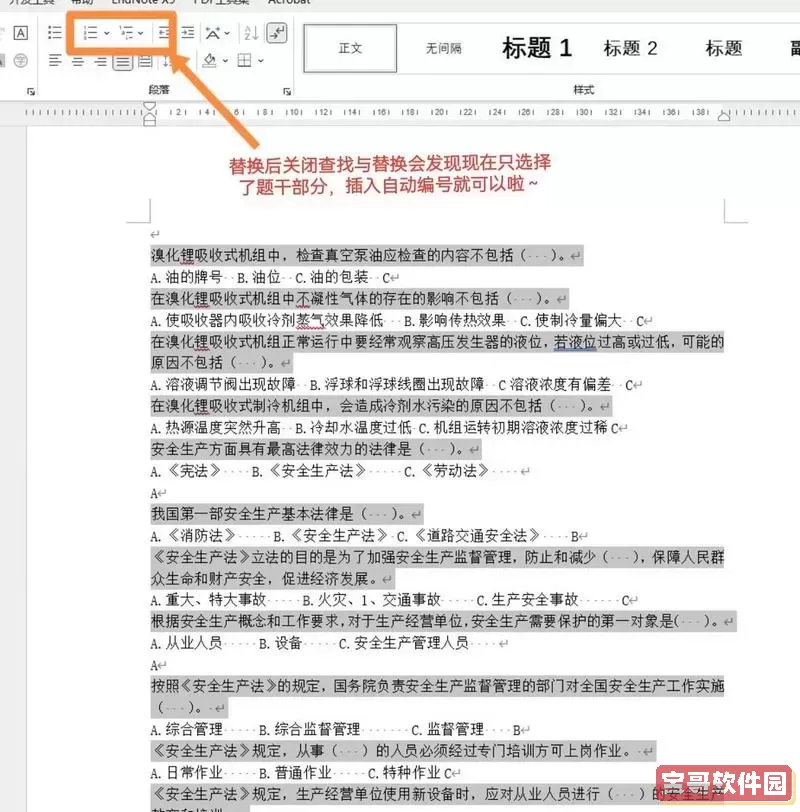Image resolution: width=800 pixels, height=812 pixels.
Task: Click option text 《劳动法》
Action: point(455,471)
